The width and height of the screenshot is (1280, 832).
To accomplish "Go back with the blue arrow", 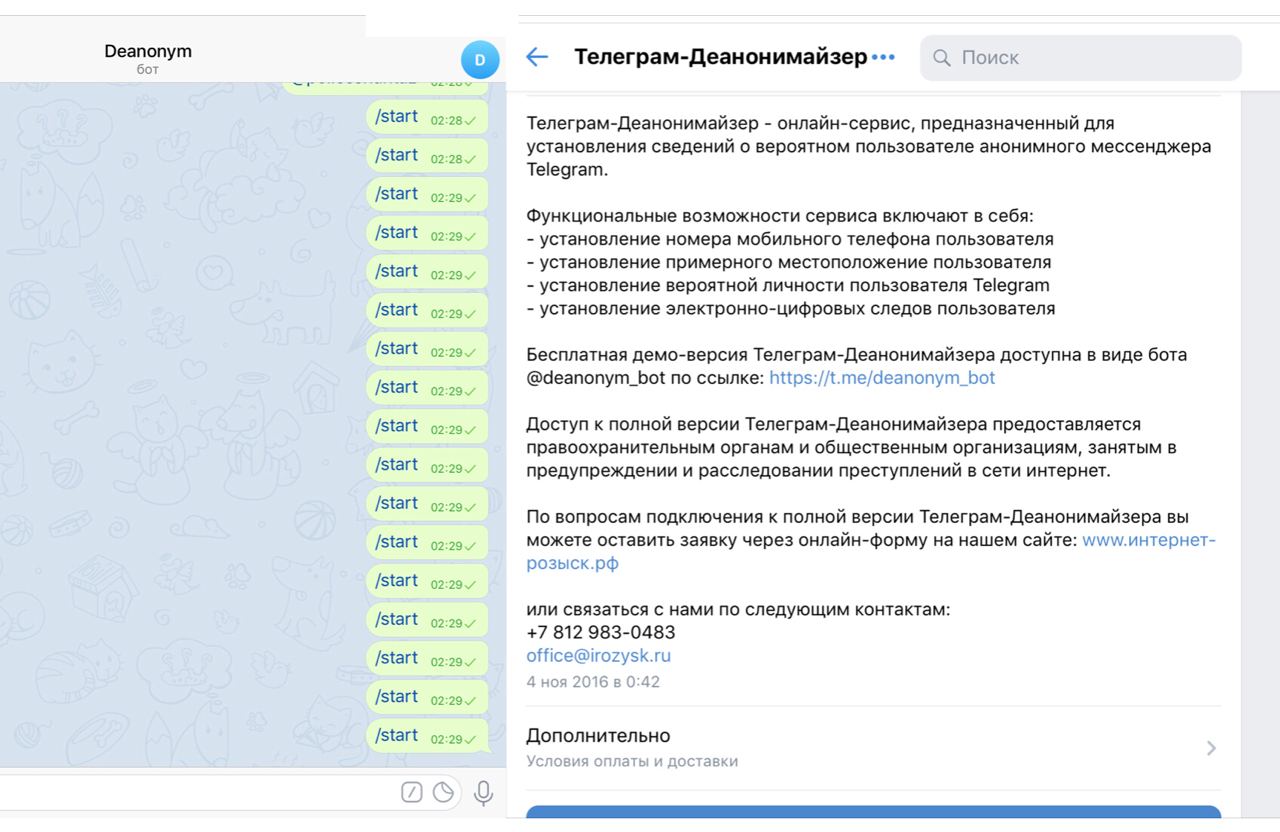I will tap(537, 57).
